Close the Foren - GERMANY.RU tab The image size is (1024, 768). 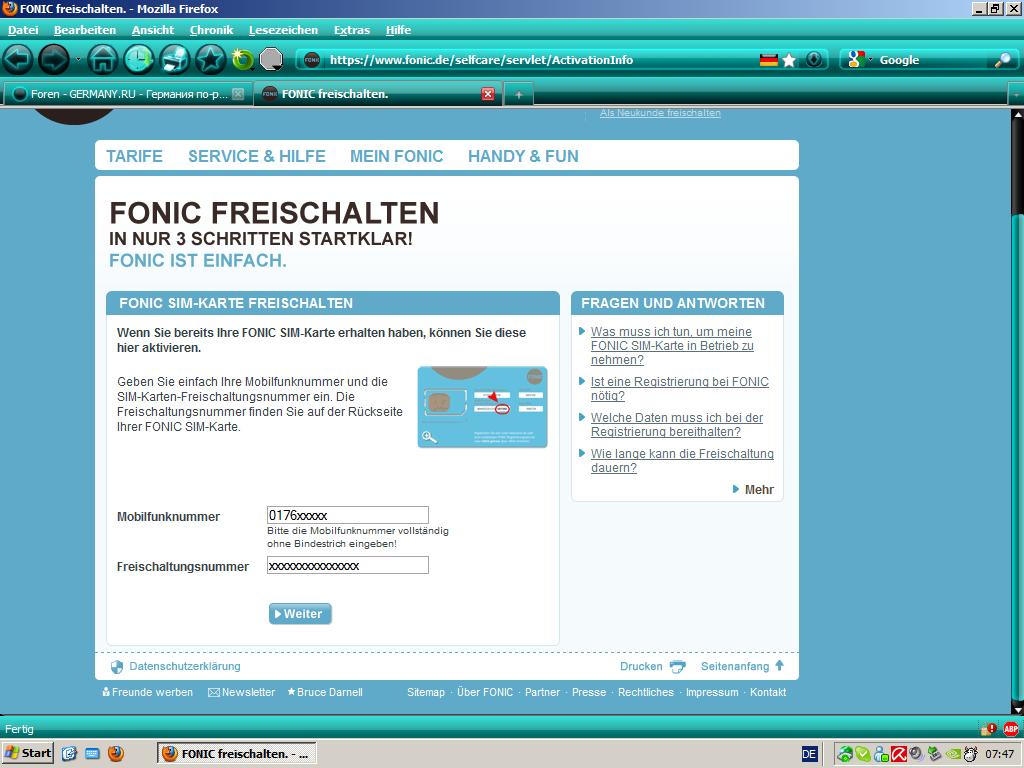point(238,94)
